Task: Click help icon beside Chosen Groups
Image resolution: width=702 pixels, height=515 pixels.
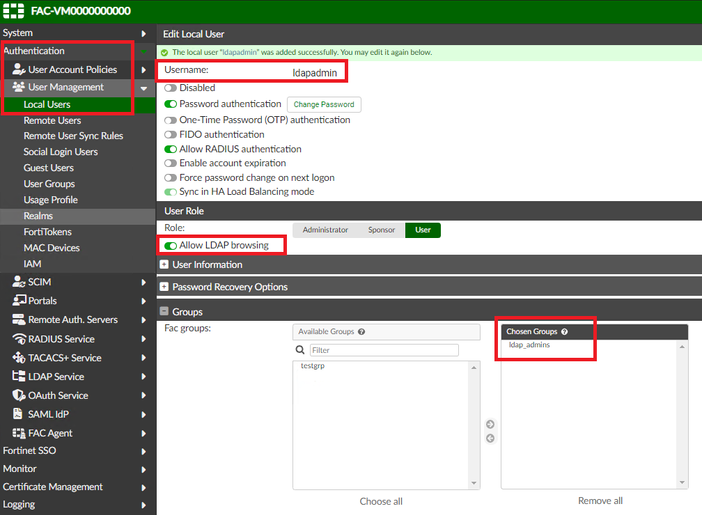Action: [x=564, y=332]
